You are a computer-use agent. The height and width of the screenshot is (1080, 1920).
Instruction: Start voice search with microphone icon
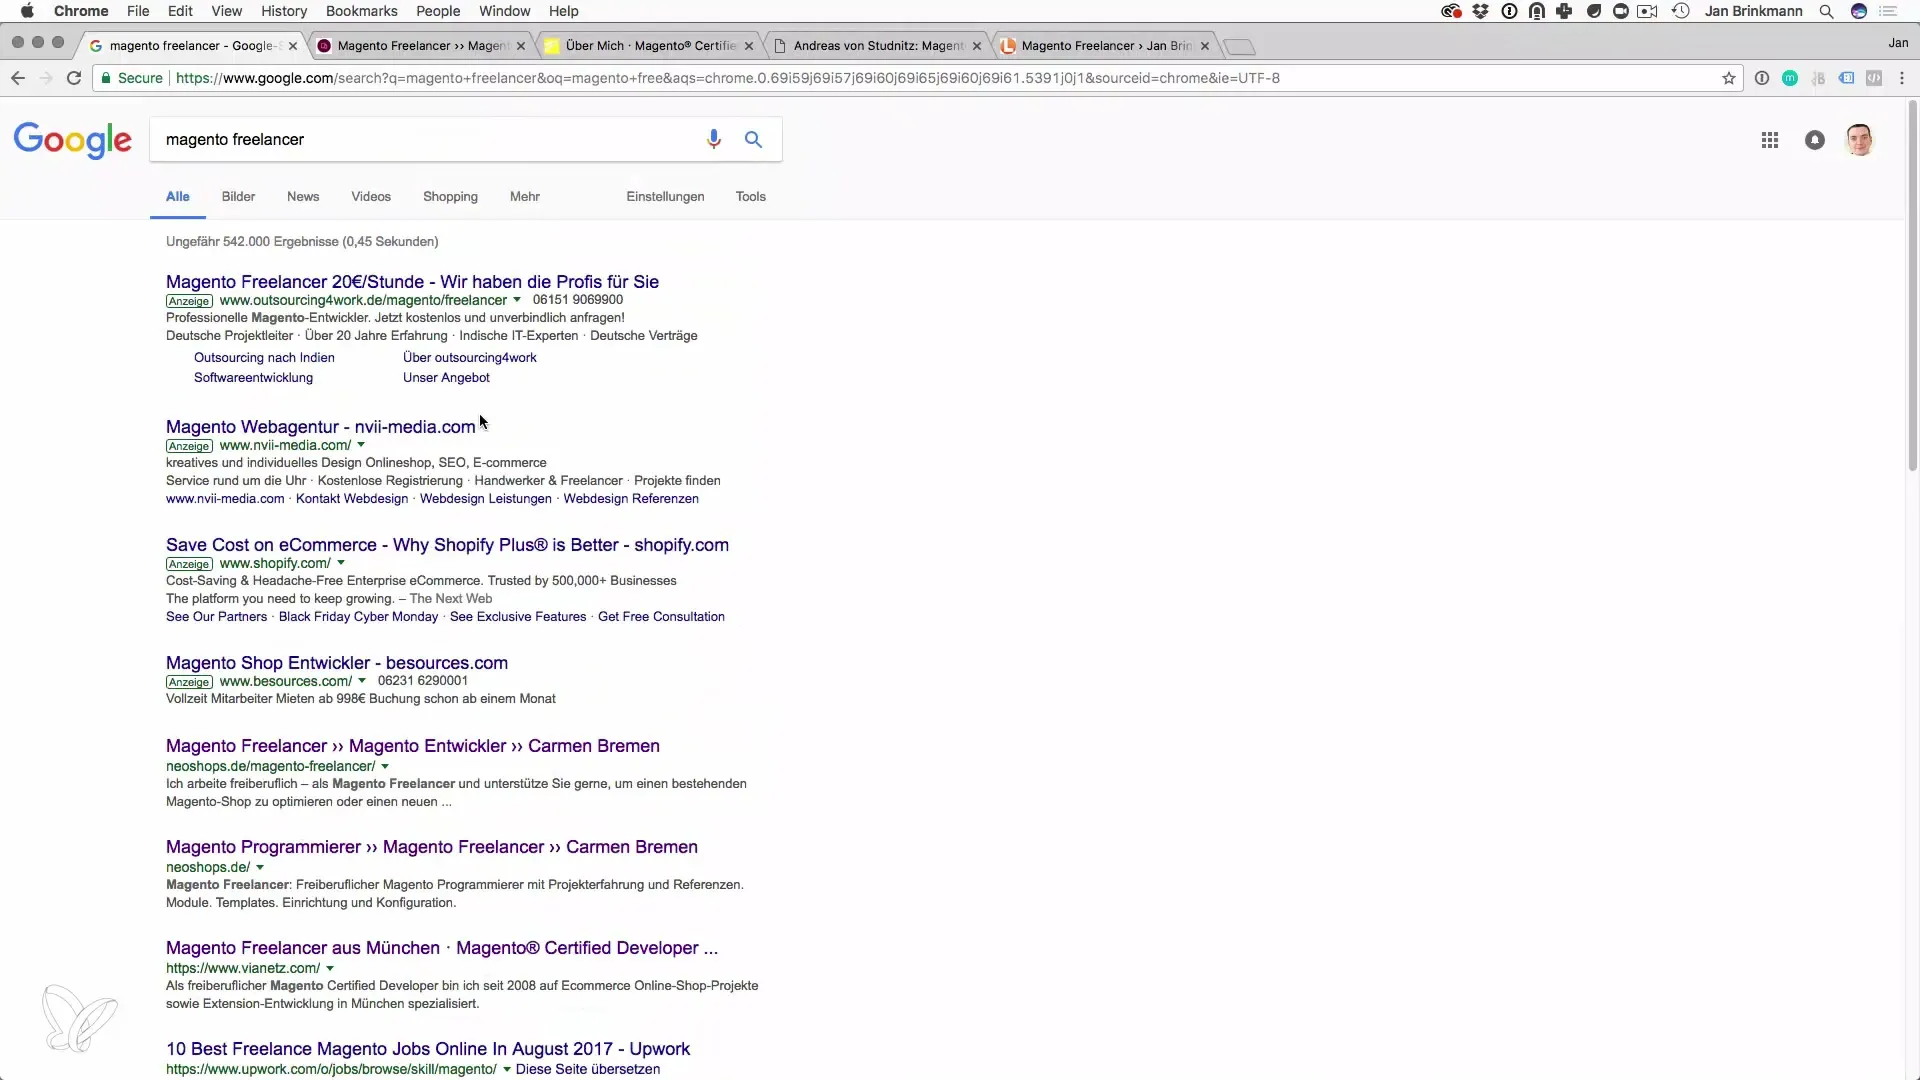point(713,139)
